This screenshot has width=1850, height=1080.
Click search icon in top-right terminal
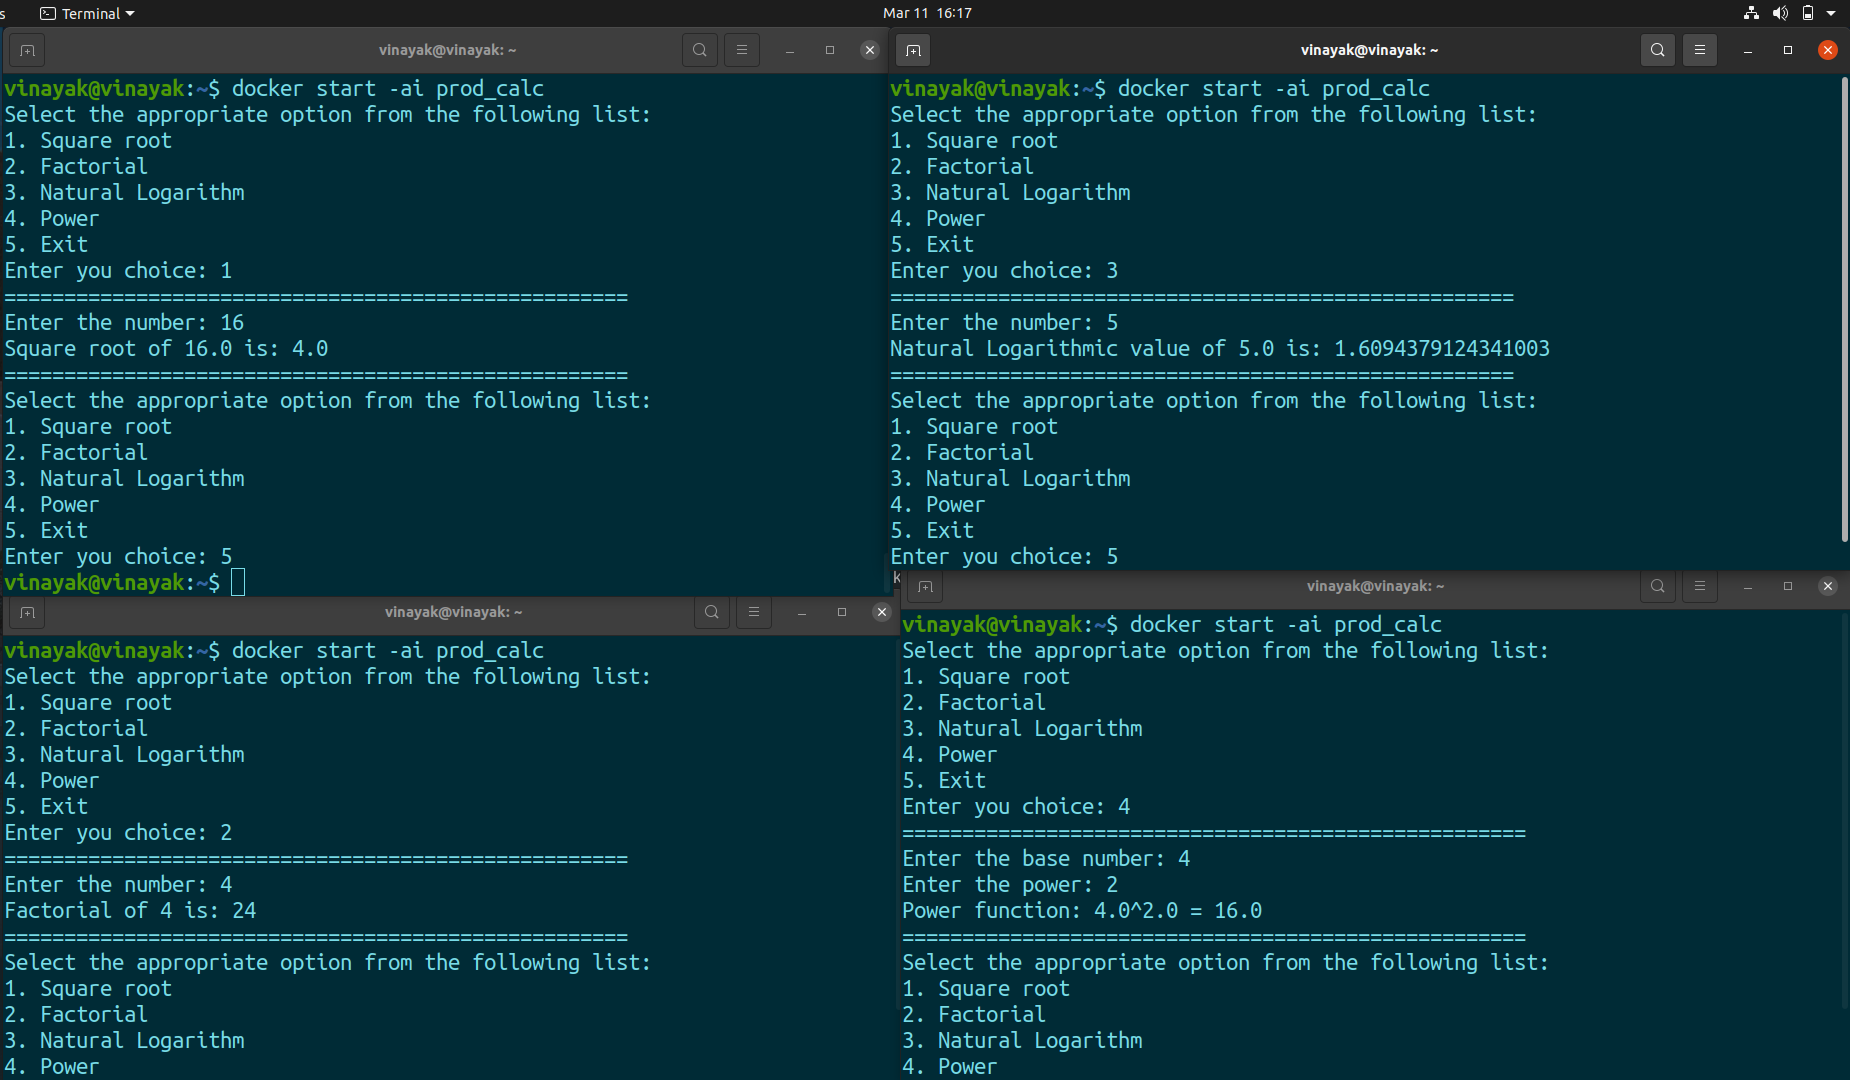click(x=1658, y=50)
